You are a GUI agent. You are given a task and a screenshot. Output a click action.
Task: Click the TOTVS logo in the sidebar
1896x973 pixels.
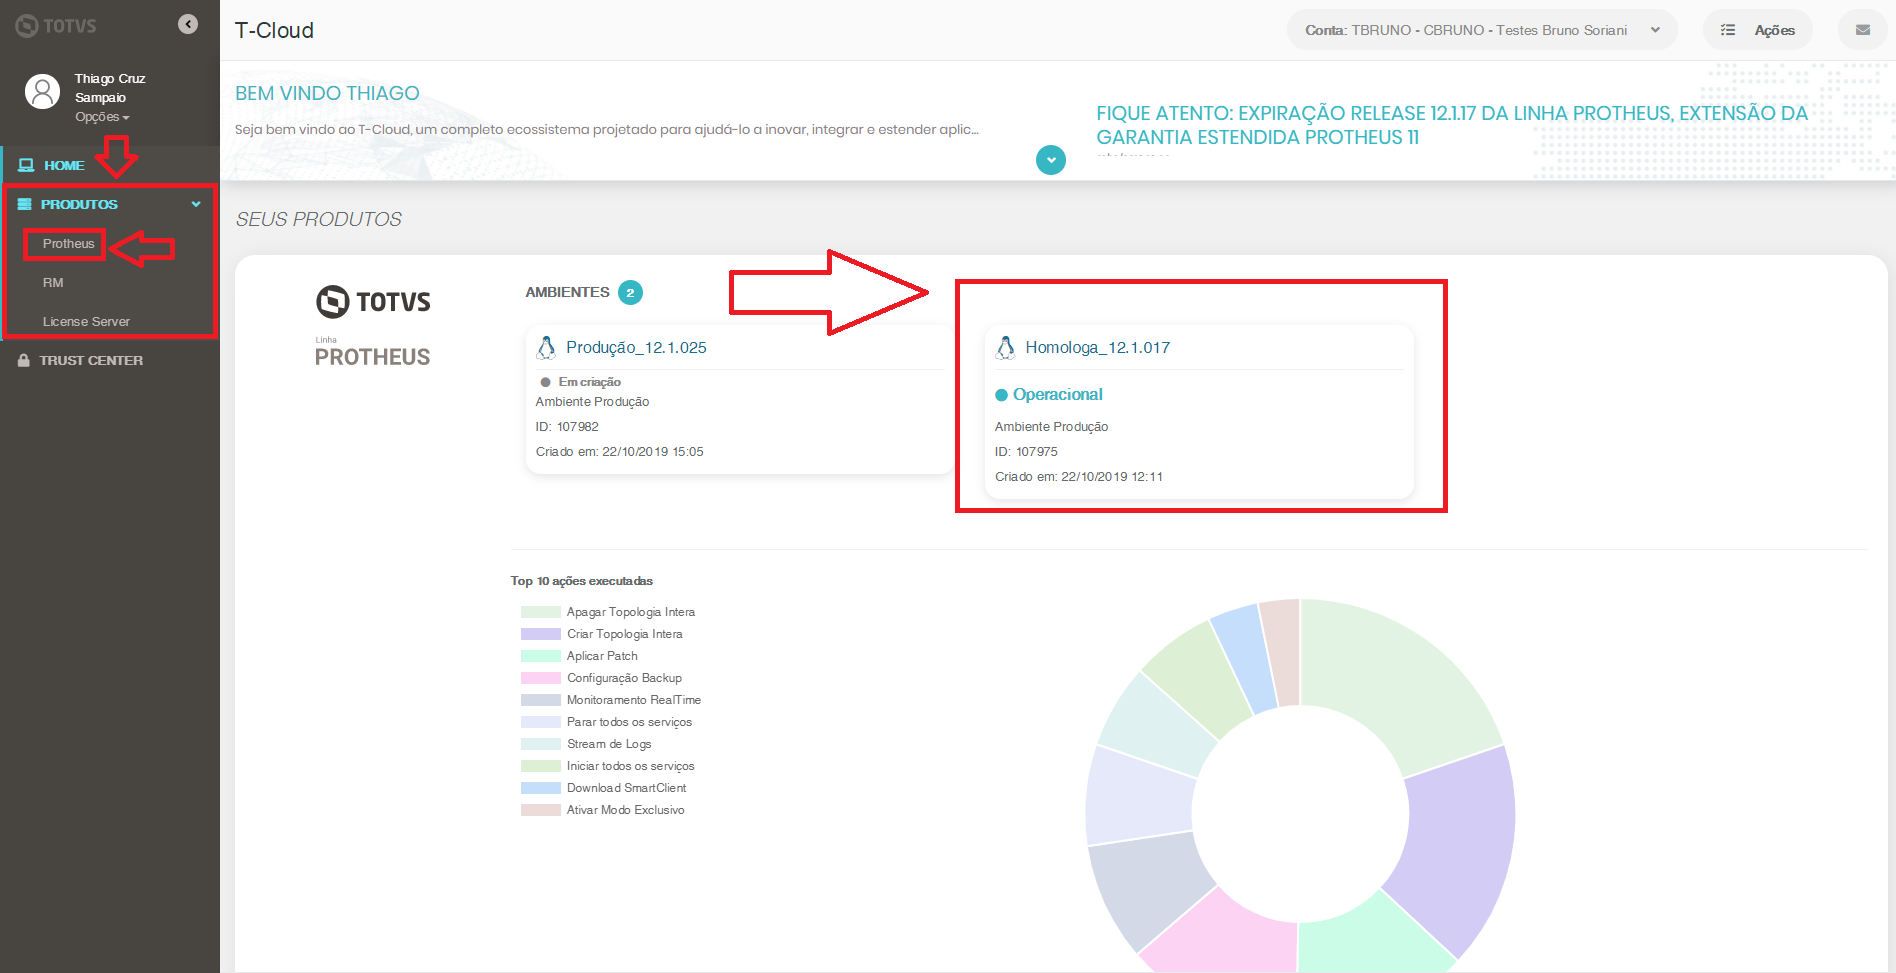click(56, 26)
